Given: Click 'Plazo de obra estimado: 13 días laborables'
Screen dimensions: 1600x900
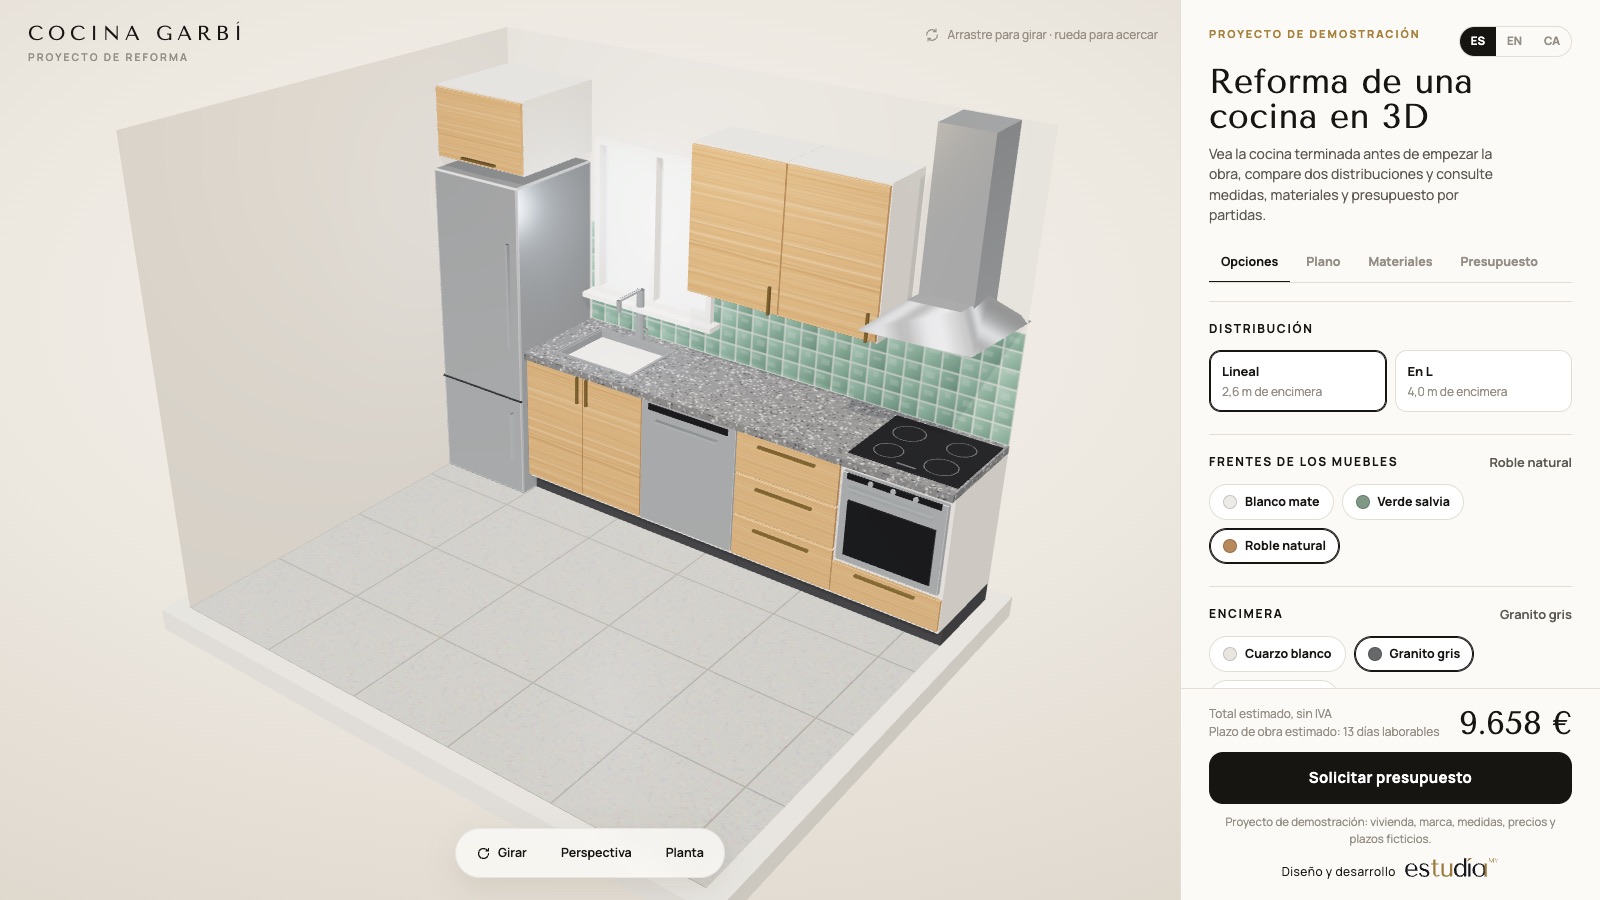Looking at the screenshot, I should coord(1324,732).
